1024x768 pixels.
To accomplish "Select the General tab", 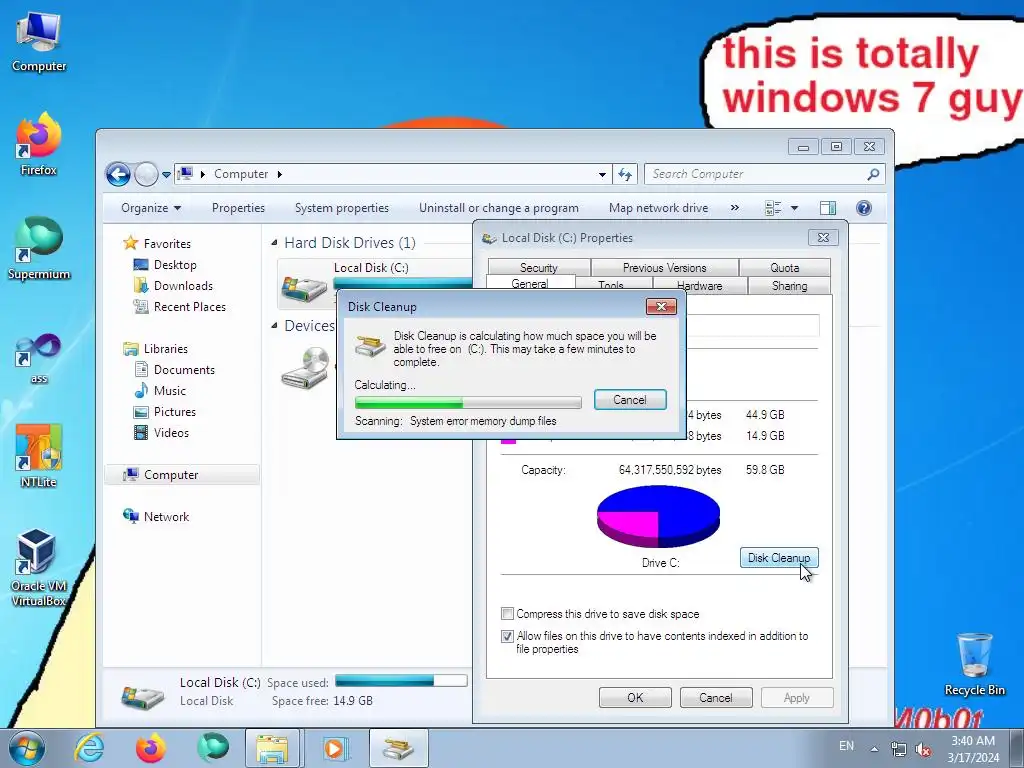I will (x=530, y=283).
